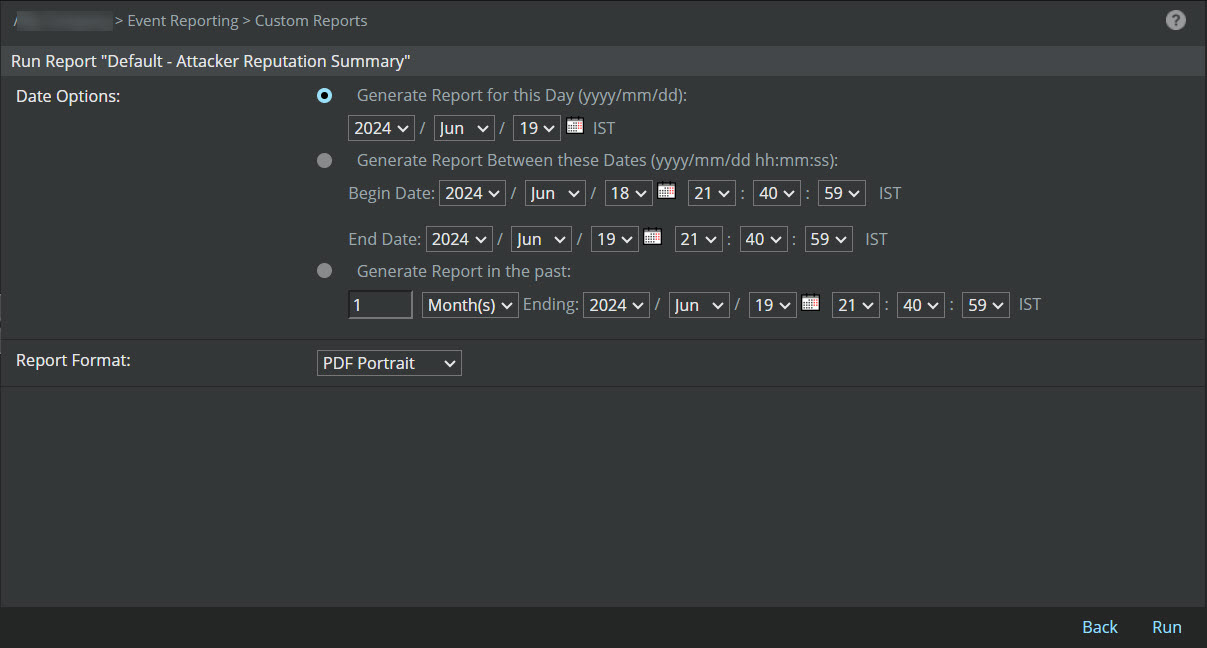Open month dropdown for this Day
The width and height of the screenshot is (1207, 648).
coord(465,128)
